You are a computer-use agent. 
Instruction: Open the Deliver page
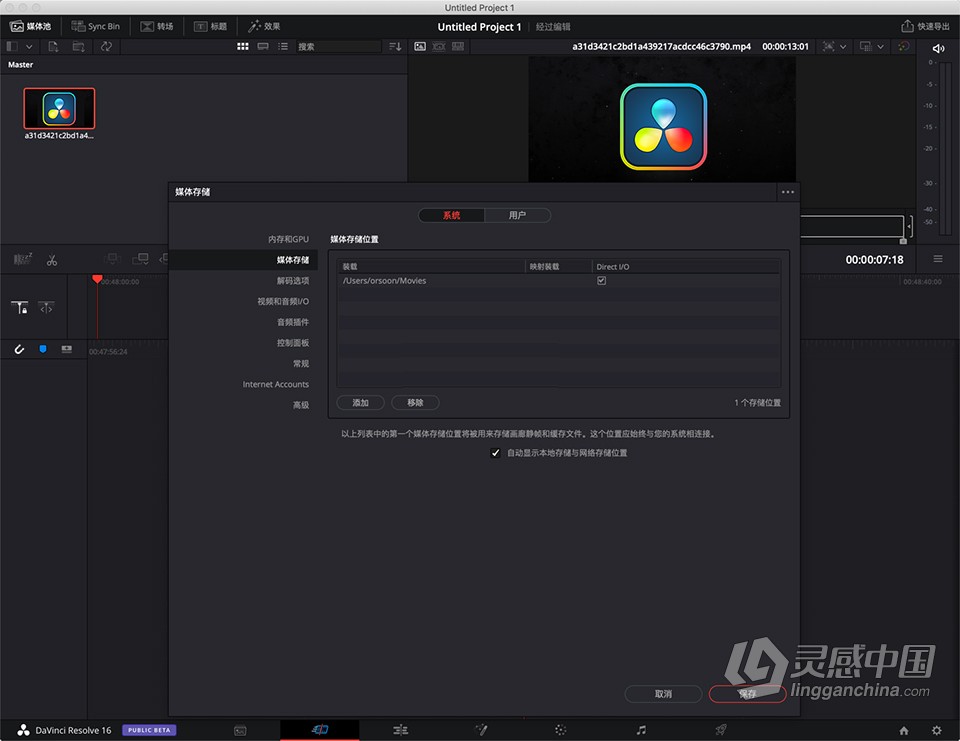721,730
